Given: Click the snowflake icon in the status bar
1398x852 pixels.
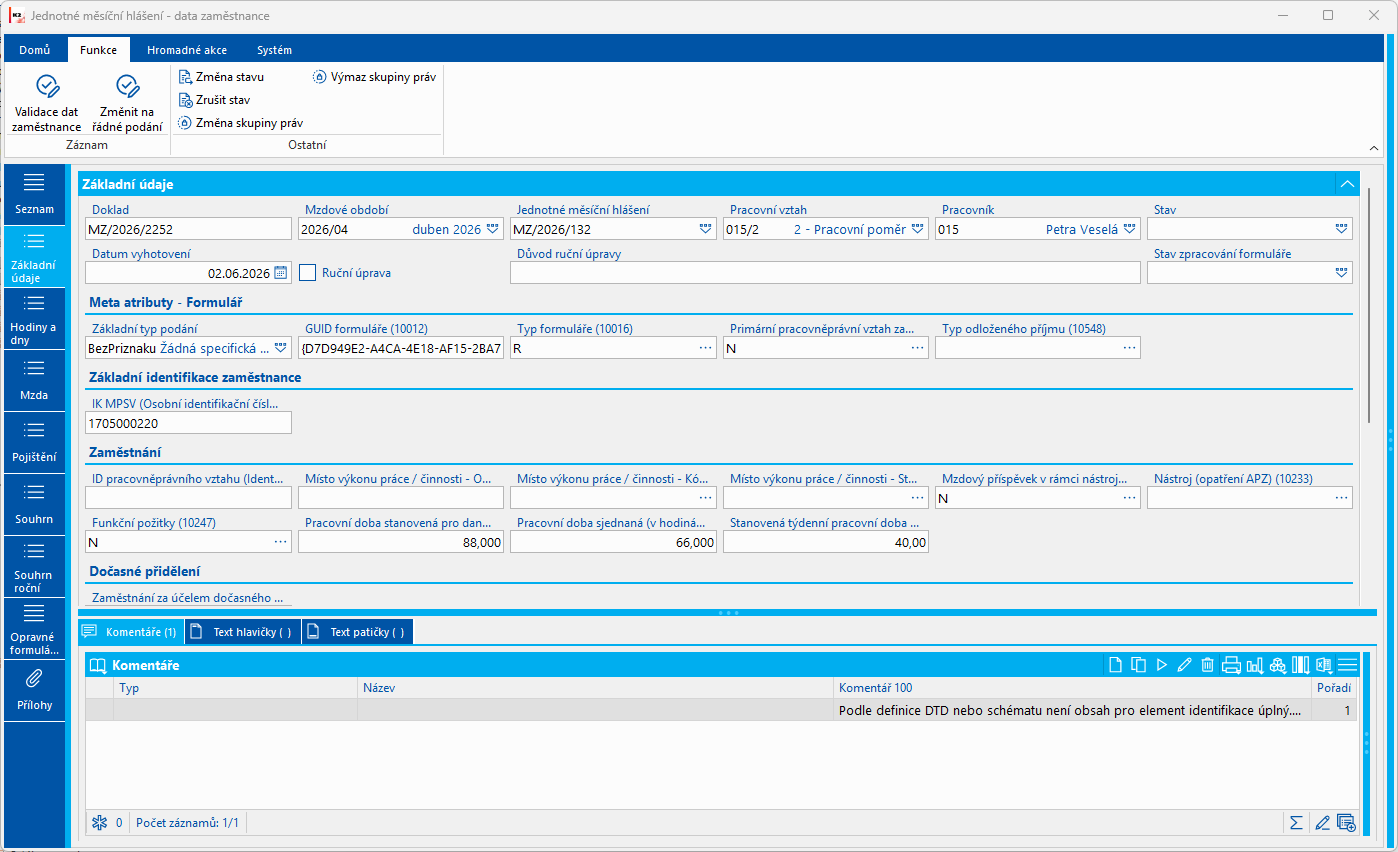Looking at the screenshot, I should pyautogui.click(x=99, y=822).
